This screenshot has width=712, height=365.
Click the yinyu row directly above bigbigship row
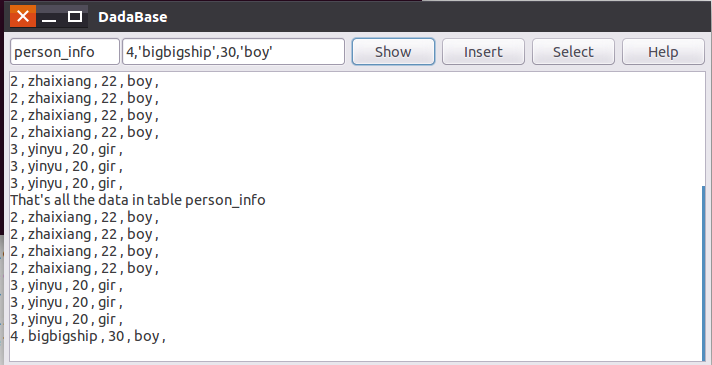click(x=66, y=320)
